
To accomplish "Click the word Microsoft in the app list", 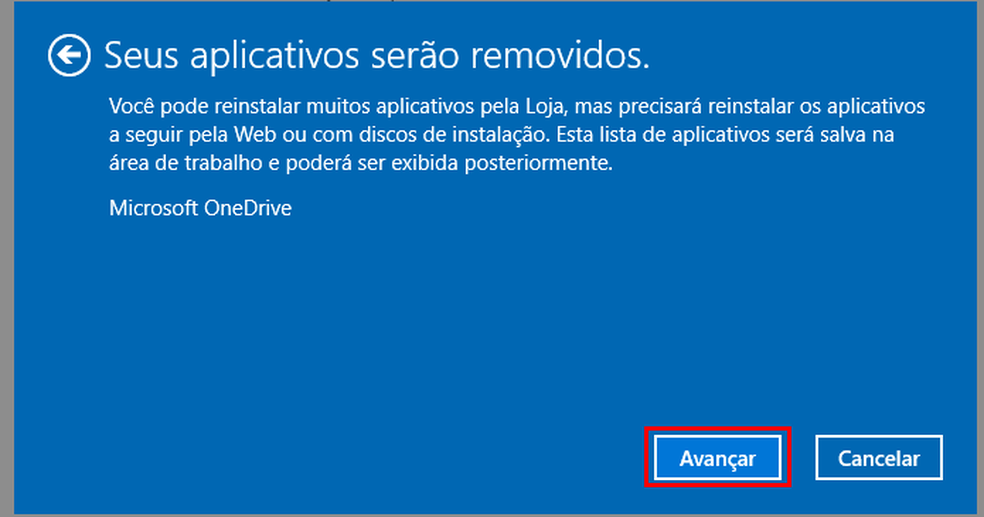I will [x=154, y=208].
